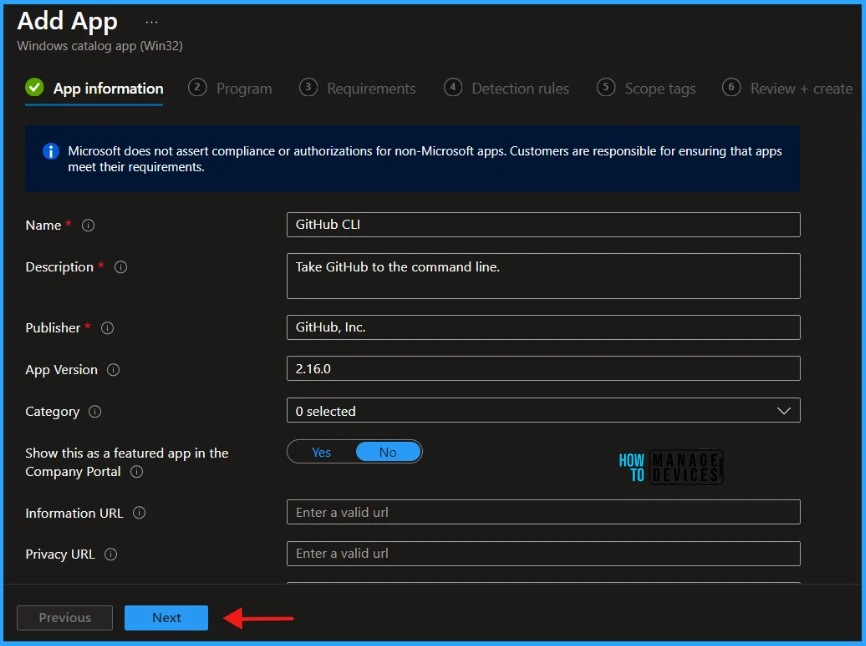The image size is (866, 646).
Task: Click the Name field containing GitHub CLI
Action: (543, 225)
